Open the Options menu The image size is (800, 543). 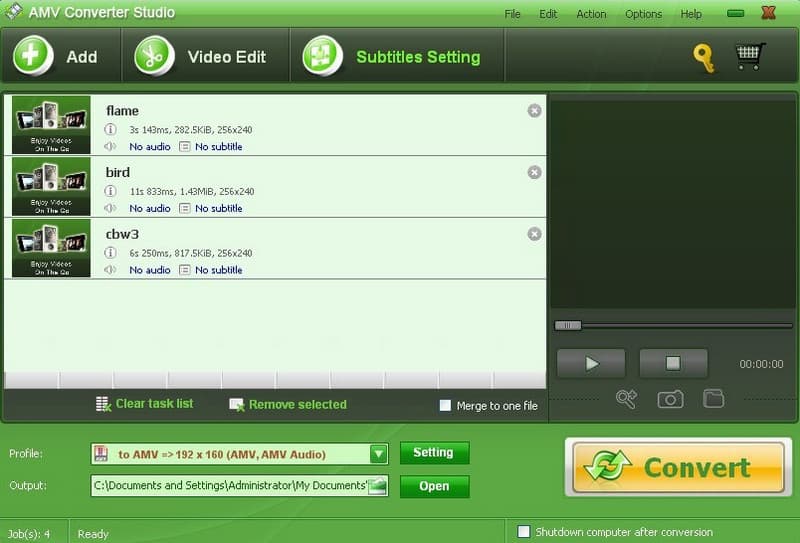click(643, 14)
